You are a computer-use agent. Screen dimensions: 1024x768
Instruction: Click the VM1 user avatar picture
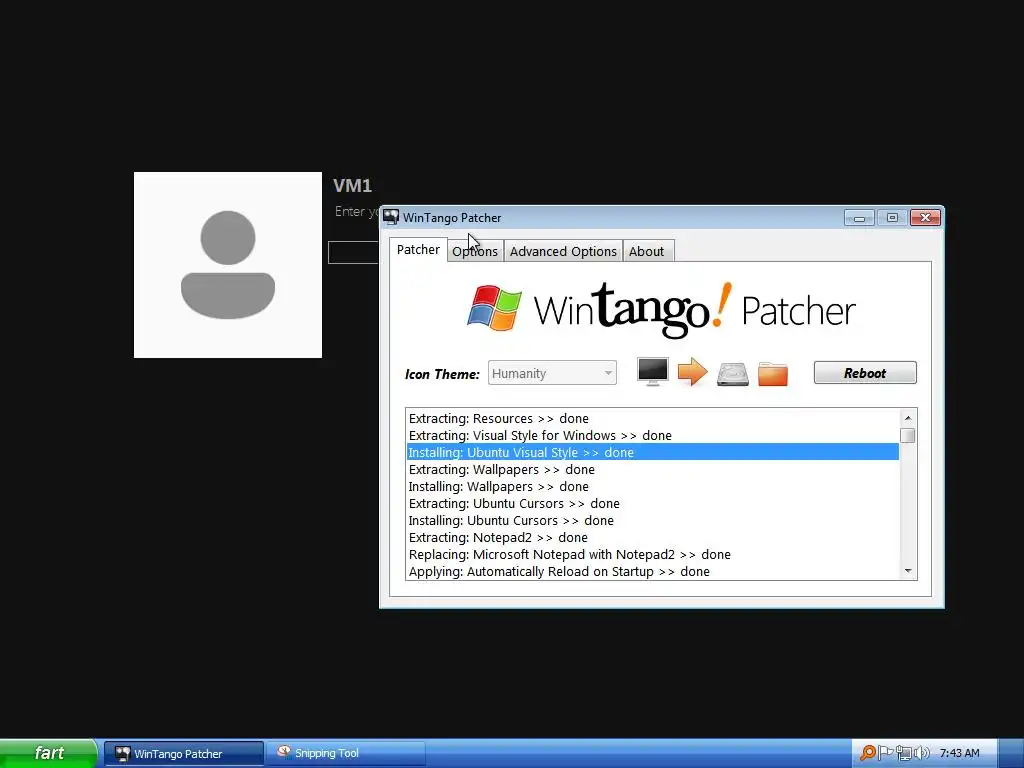pyautogui.click(x=228, y=264)
